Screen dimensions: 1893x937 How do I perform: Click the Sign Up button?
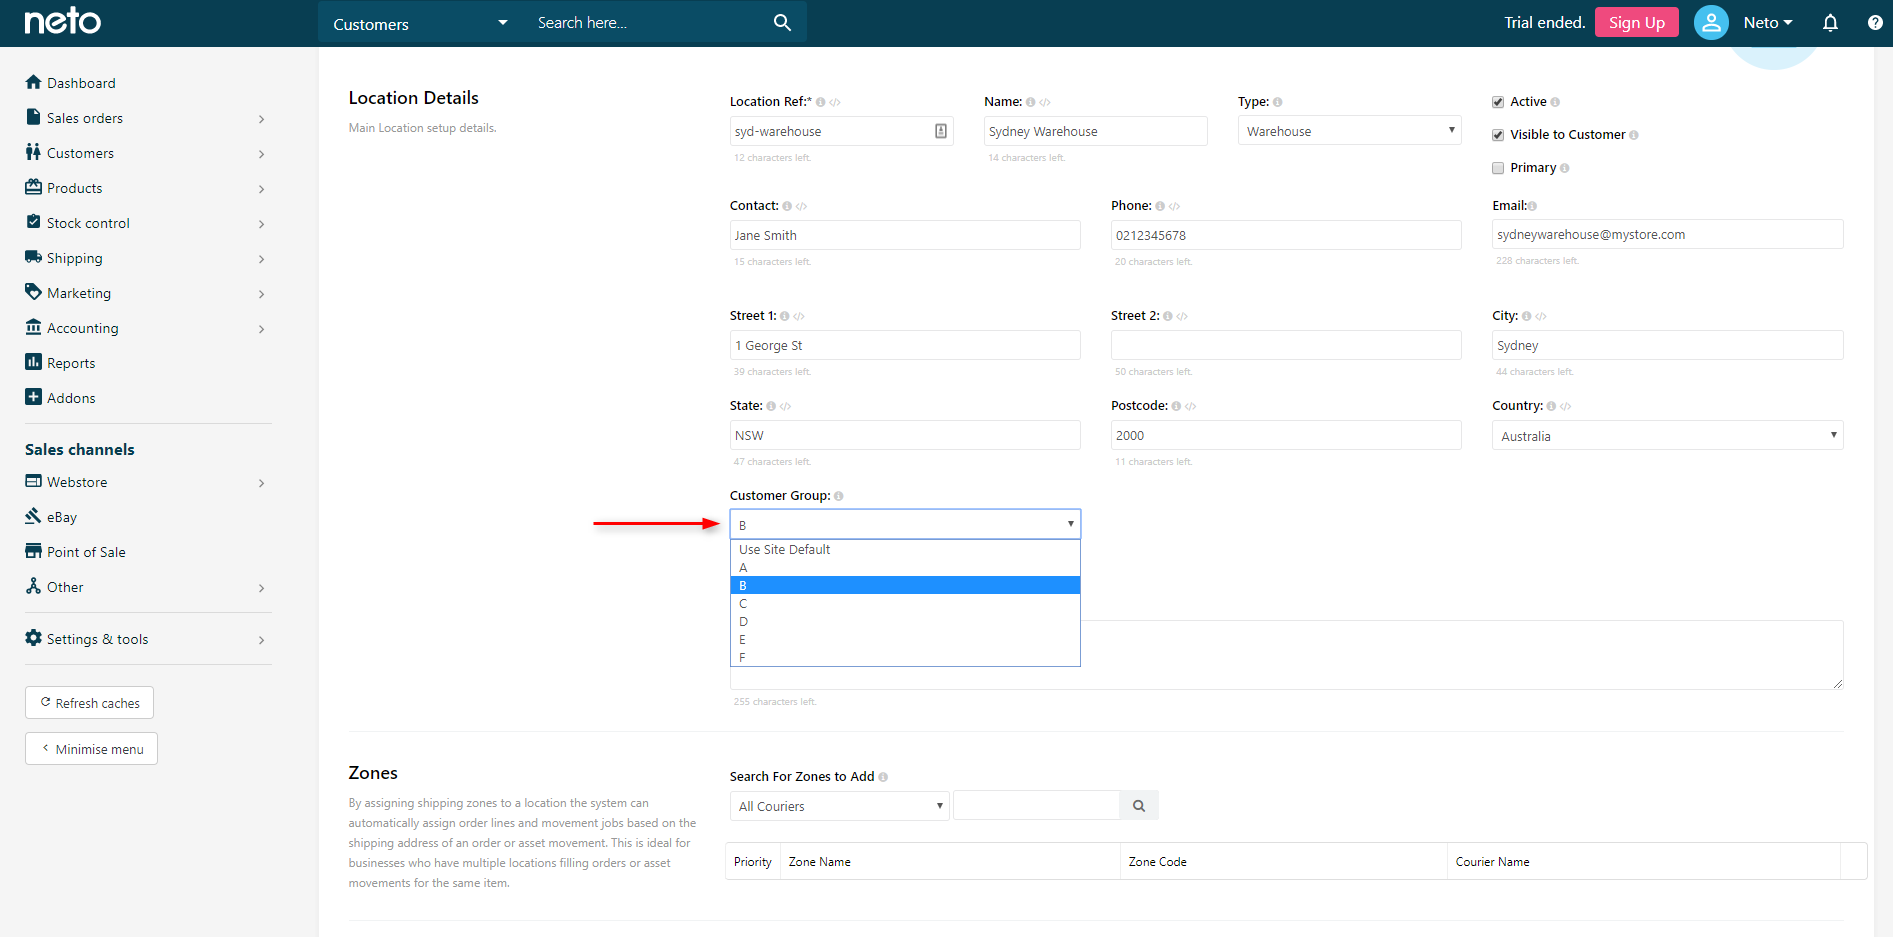tap(1636, 22)
